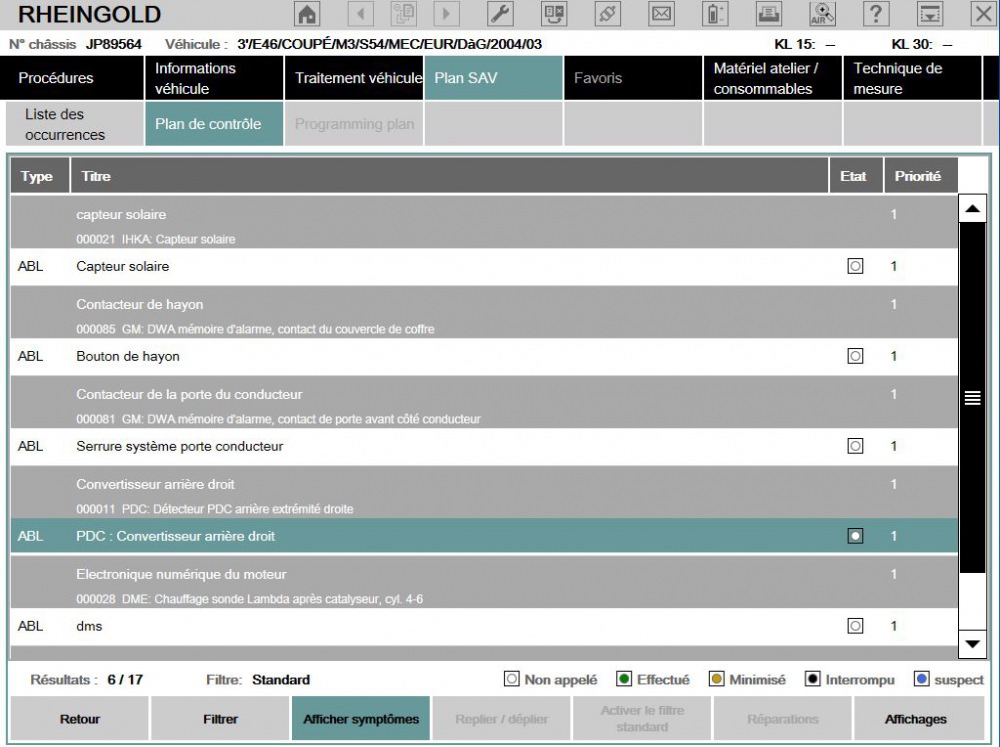Sort by the Etat column header

click(x=856, y=175)
